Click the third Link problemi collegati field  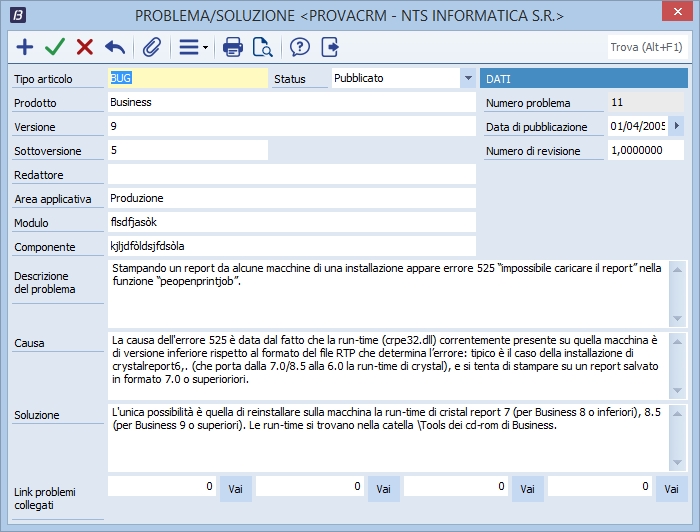tap(456, 486)
